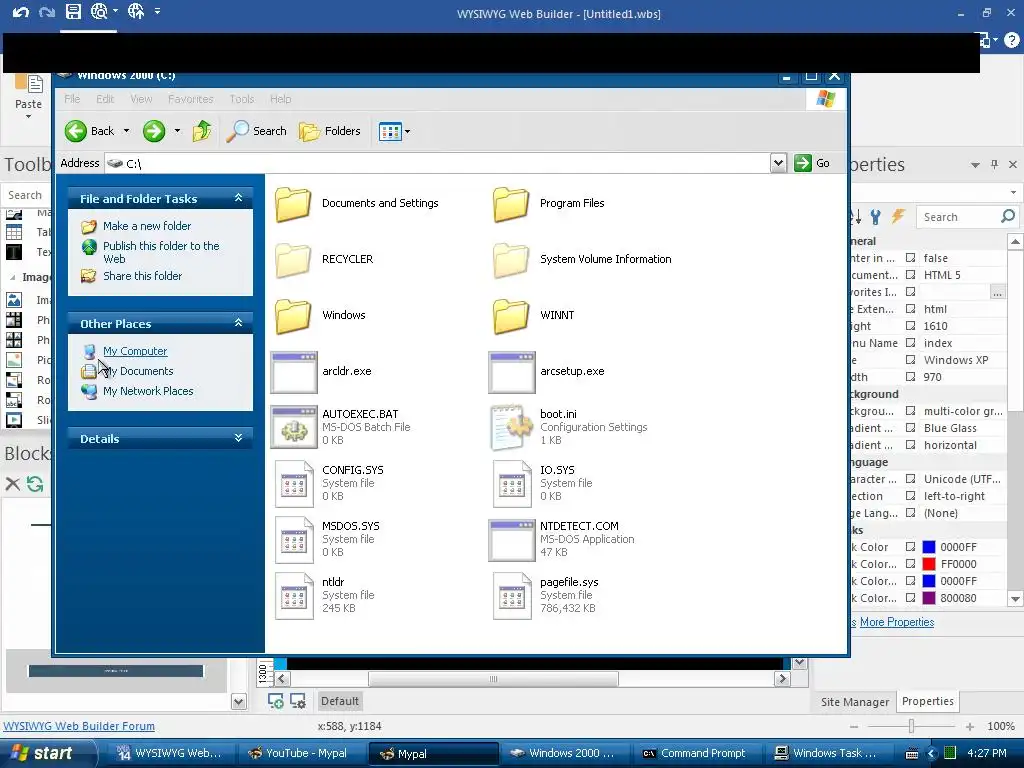Select the CONFIG.SYS file icon
Image resolution: width=1024 pixels, height=768 pixels.
click(x=294, y=484)
